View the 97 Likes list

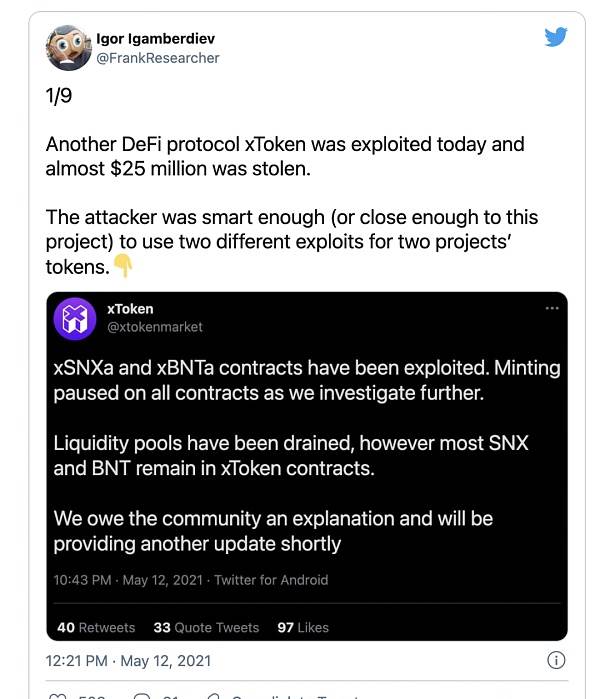pos(303,628)
